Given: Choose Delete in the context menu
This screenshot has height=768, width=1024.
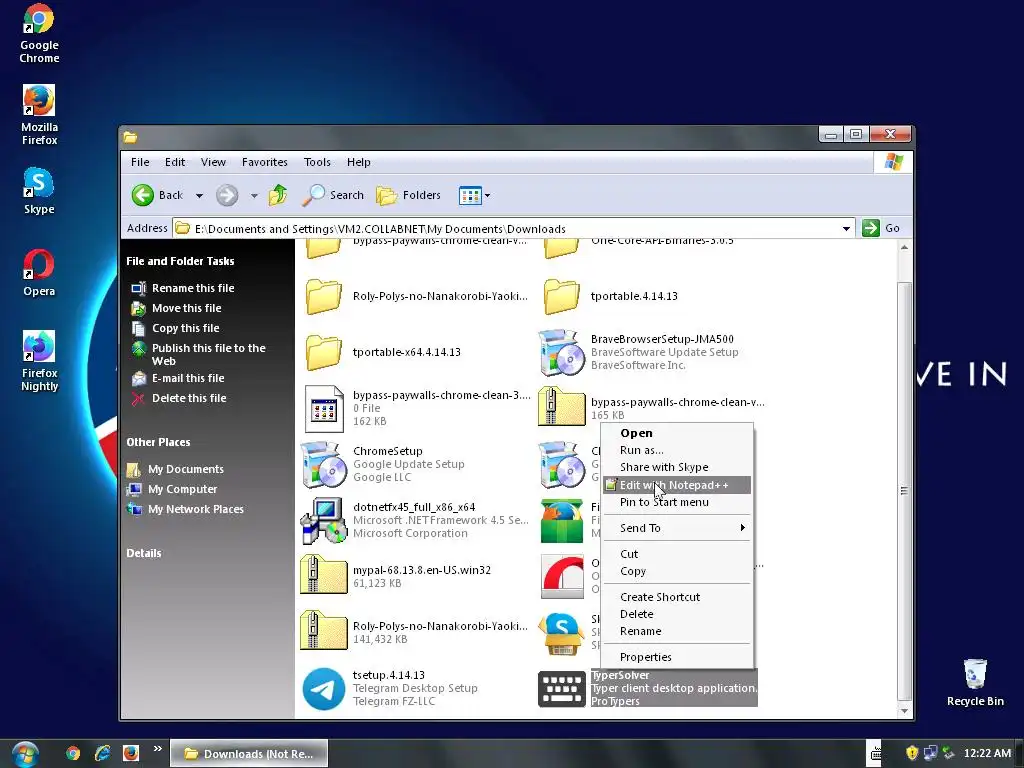Looking at the screenshot, I should pos(677,614).
